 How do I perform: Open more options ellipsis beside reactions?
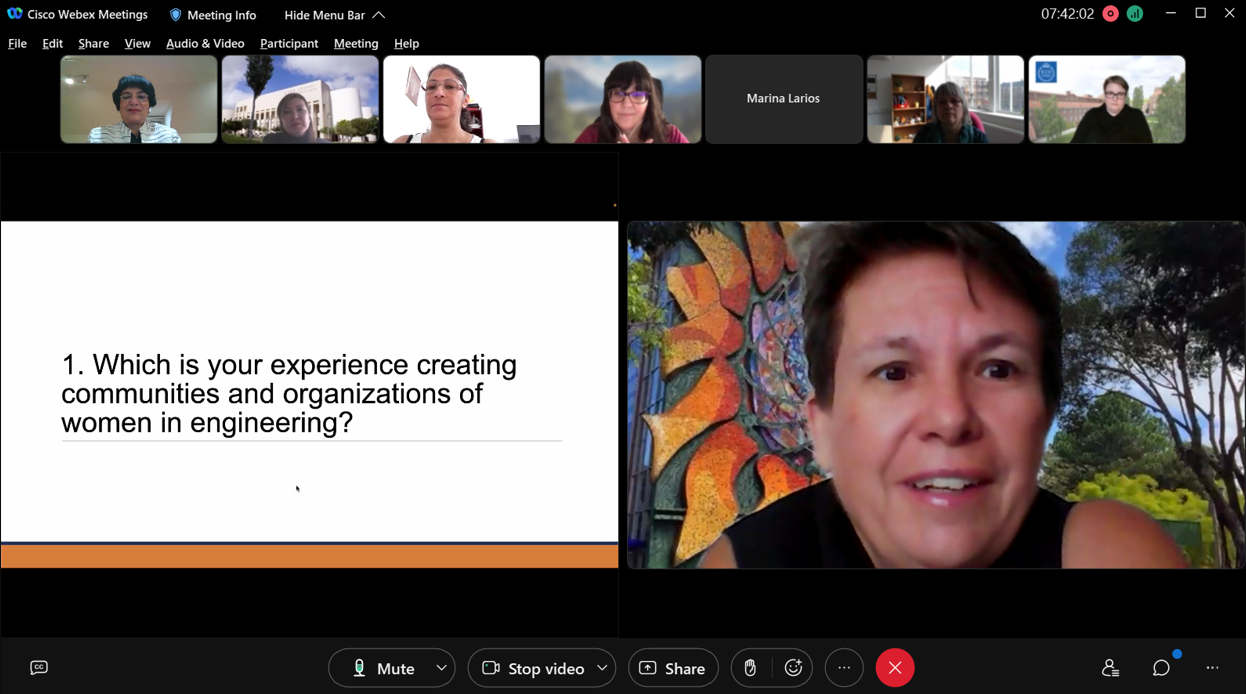(844, 668)
